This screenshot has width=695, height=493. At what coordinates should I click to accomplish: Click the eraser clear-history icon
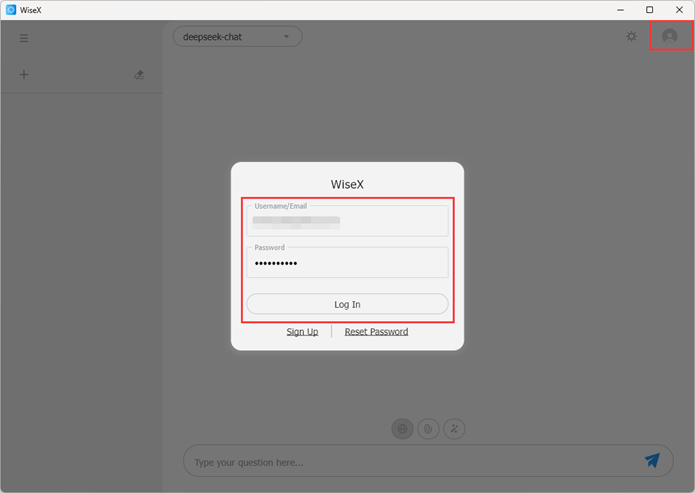click(x=139, y=74)
